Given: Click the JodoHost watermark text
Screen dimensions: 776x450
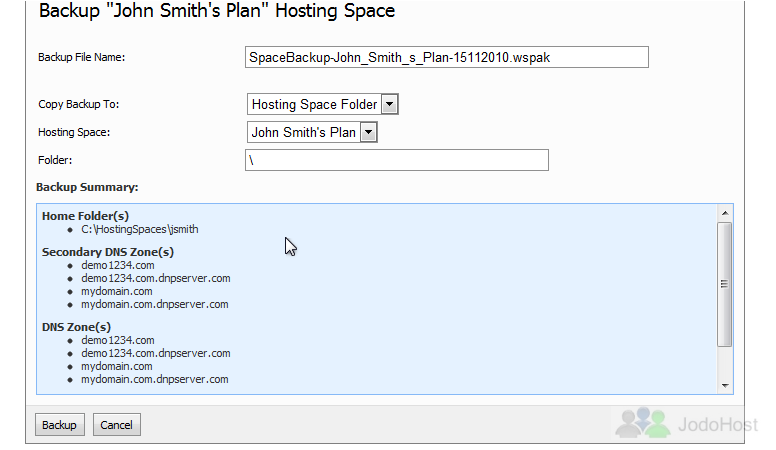Looking at the screenshot, I should click(717, 425).
